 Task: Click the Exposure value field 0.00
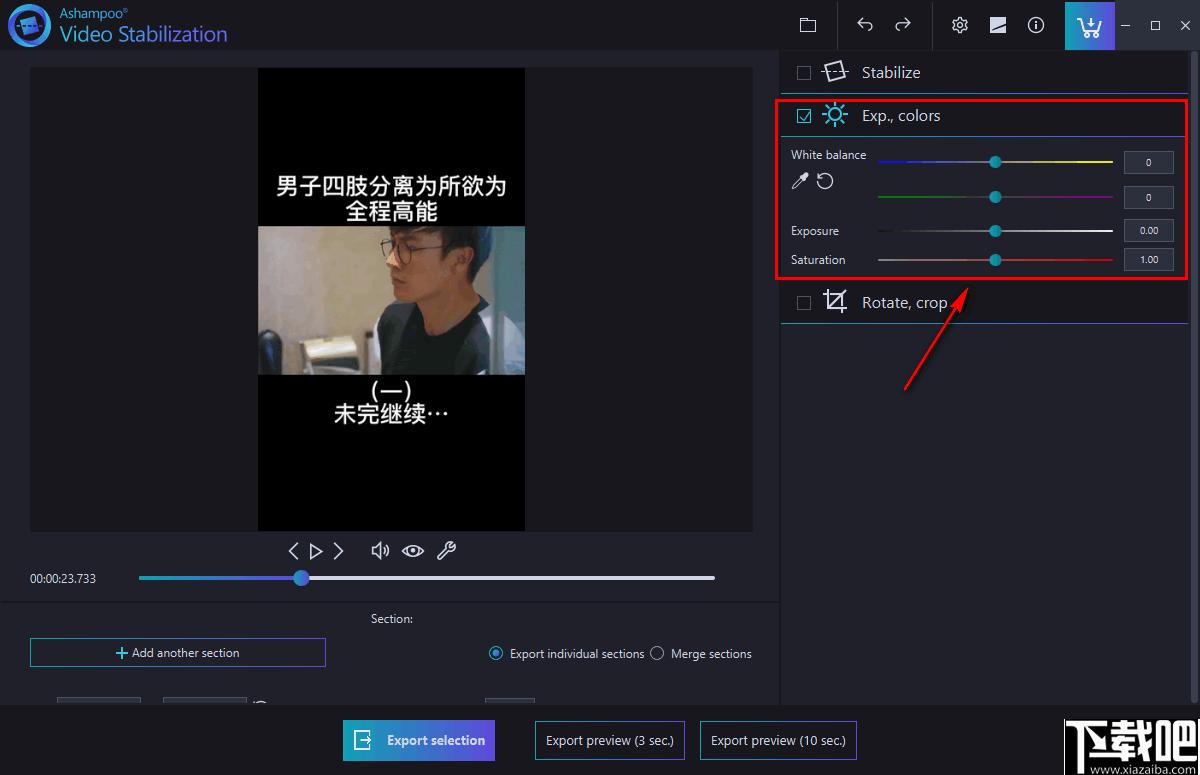pyautogui.click(x=1149, y=231)
